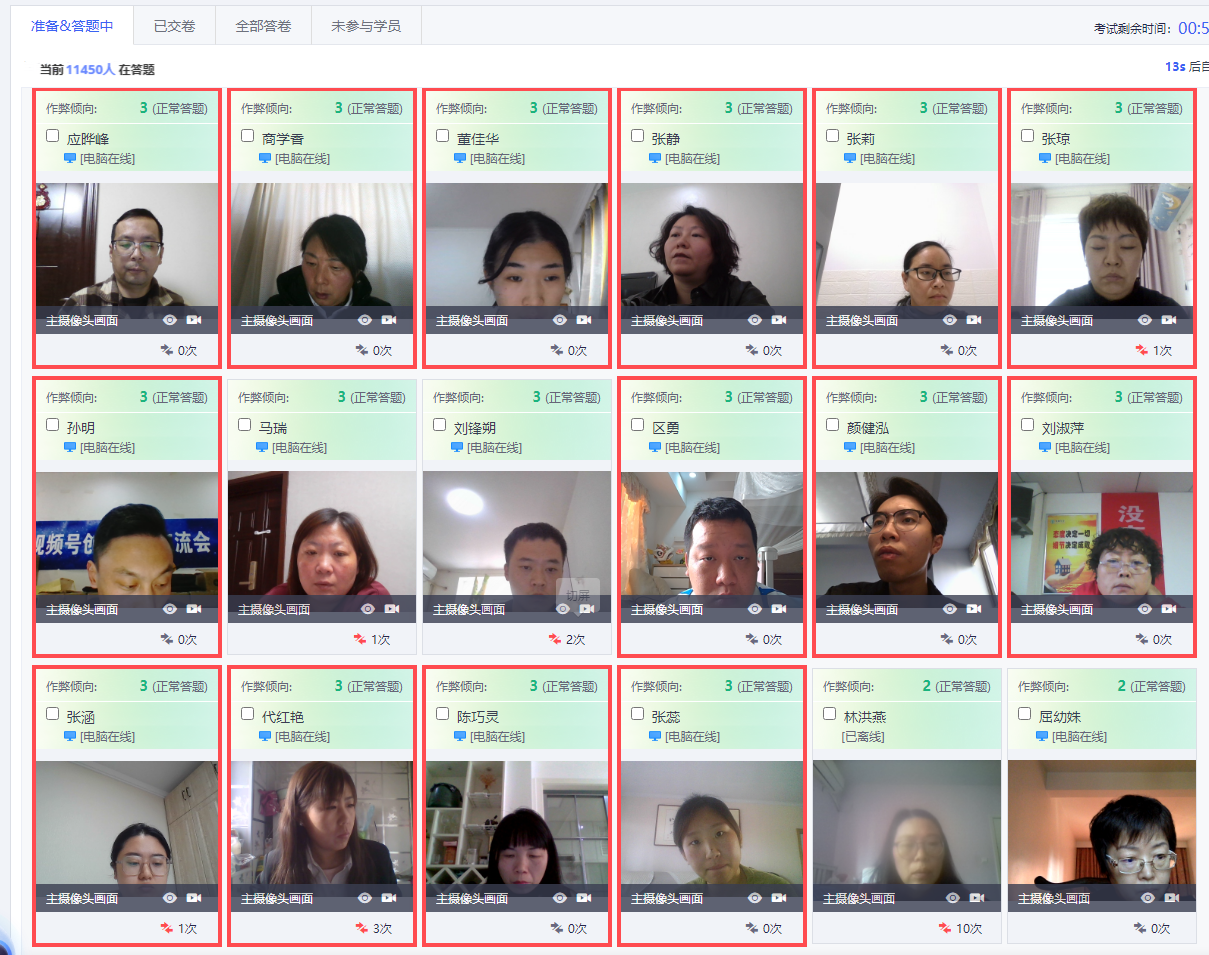This screenshot has height=955, width=1209.
Task: Toggle eye view icon on 张涵's feed
Action: click(170, 898)
